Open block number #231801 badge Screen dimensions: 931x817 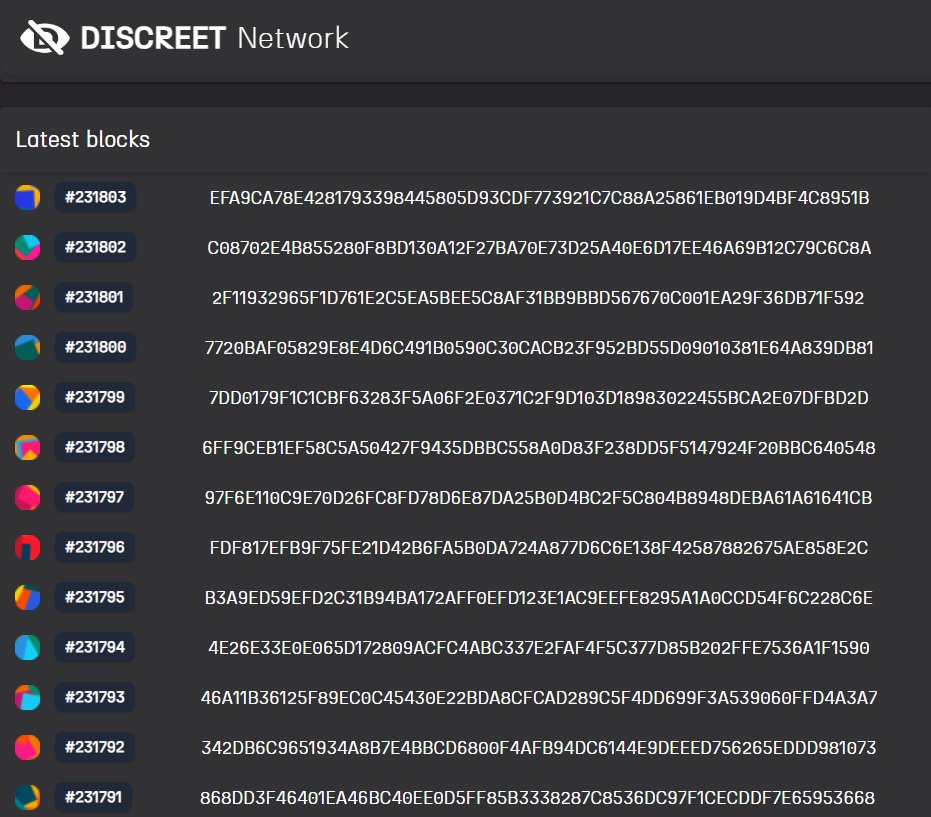94,297
